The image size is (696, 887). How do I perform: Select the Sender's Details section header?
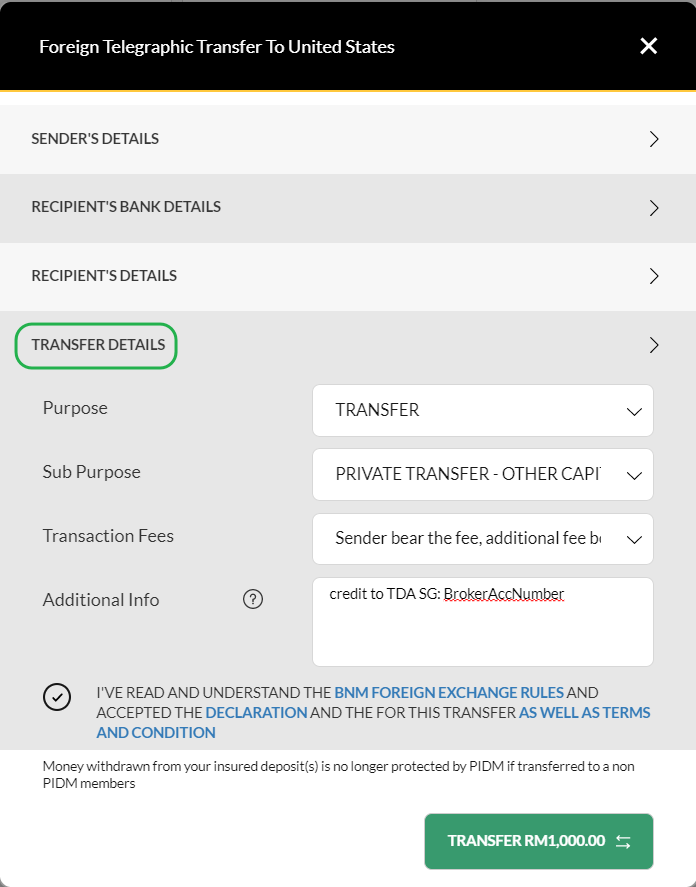coord(95,139)
